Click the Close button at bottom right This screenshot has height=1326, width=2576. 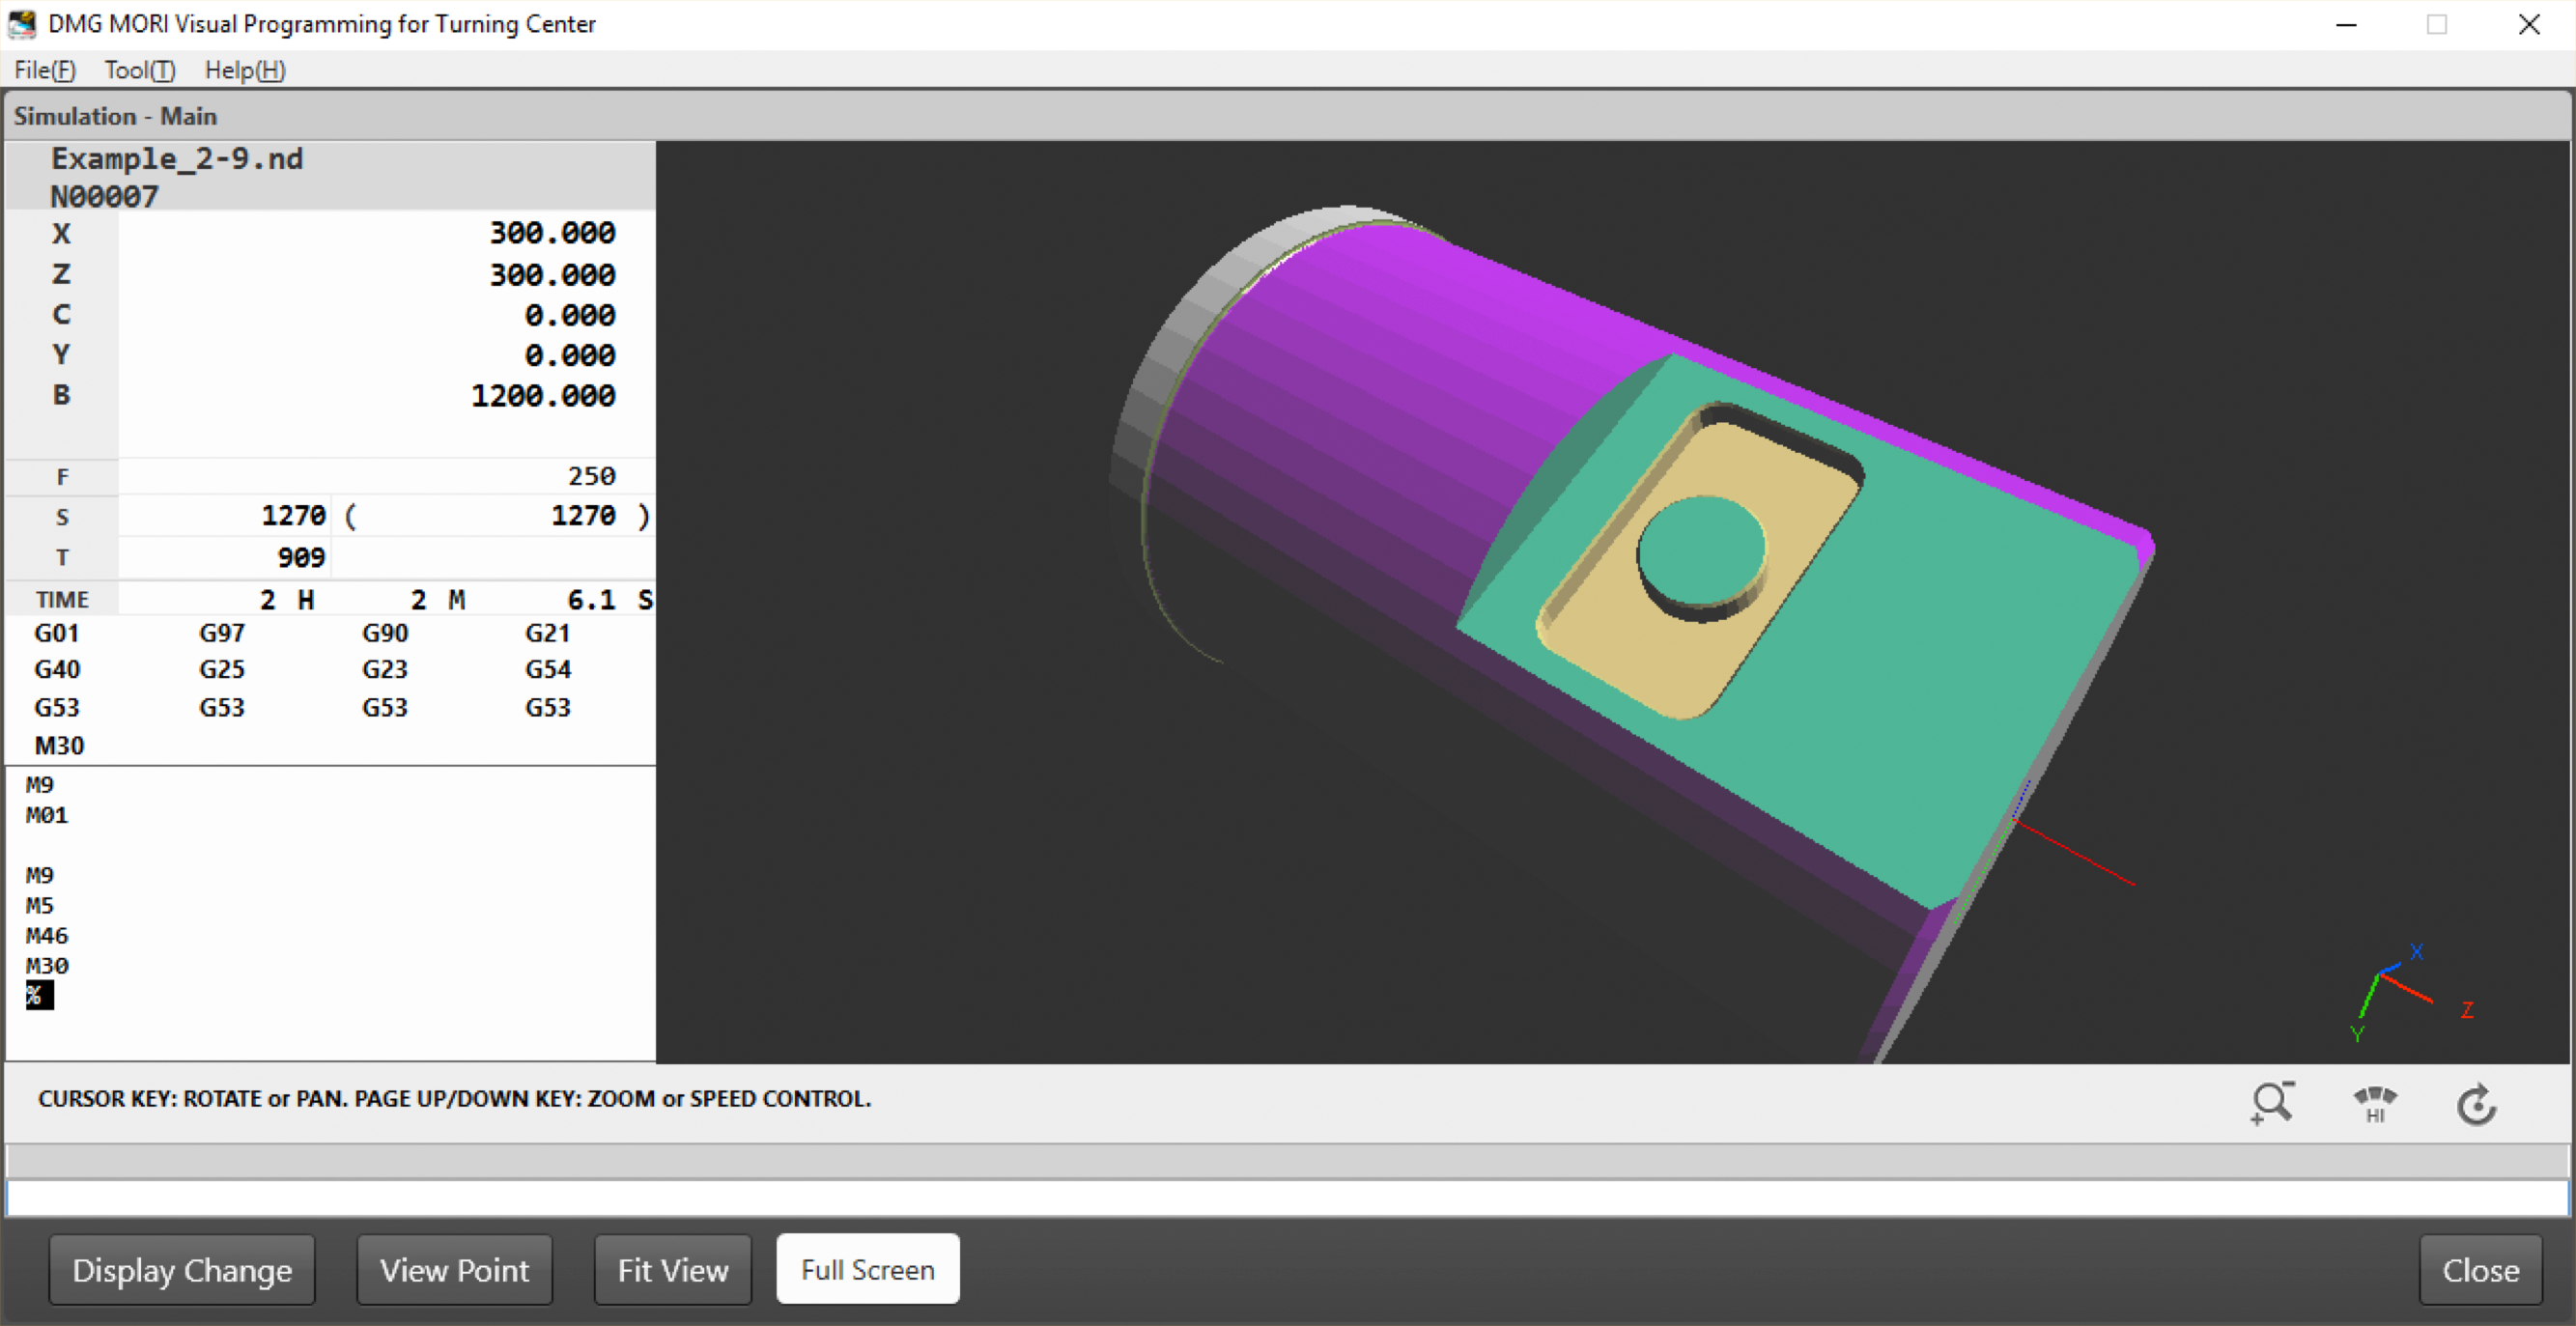coord(2480,1269)
